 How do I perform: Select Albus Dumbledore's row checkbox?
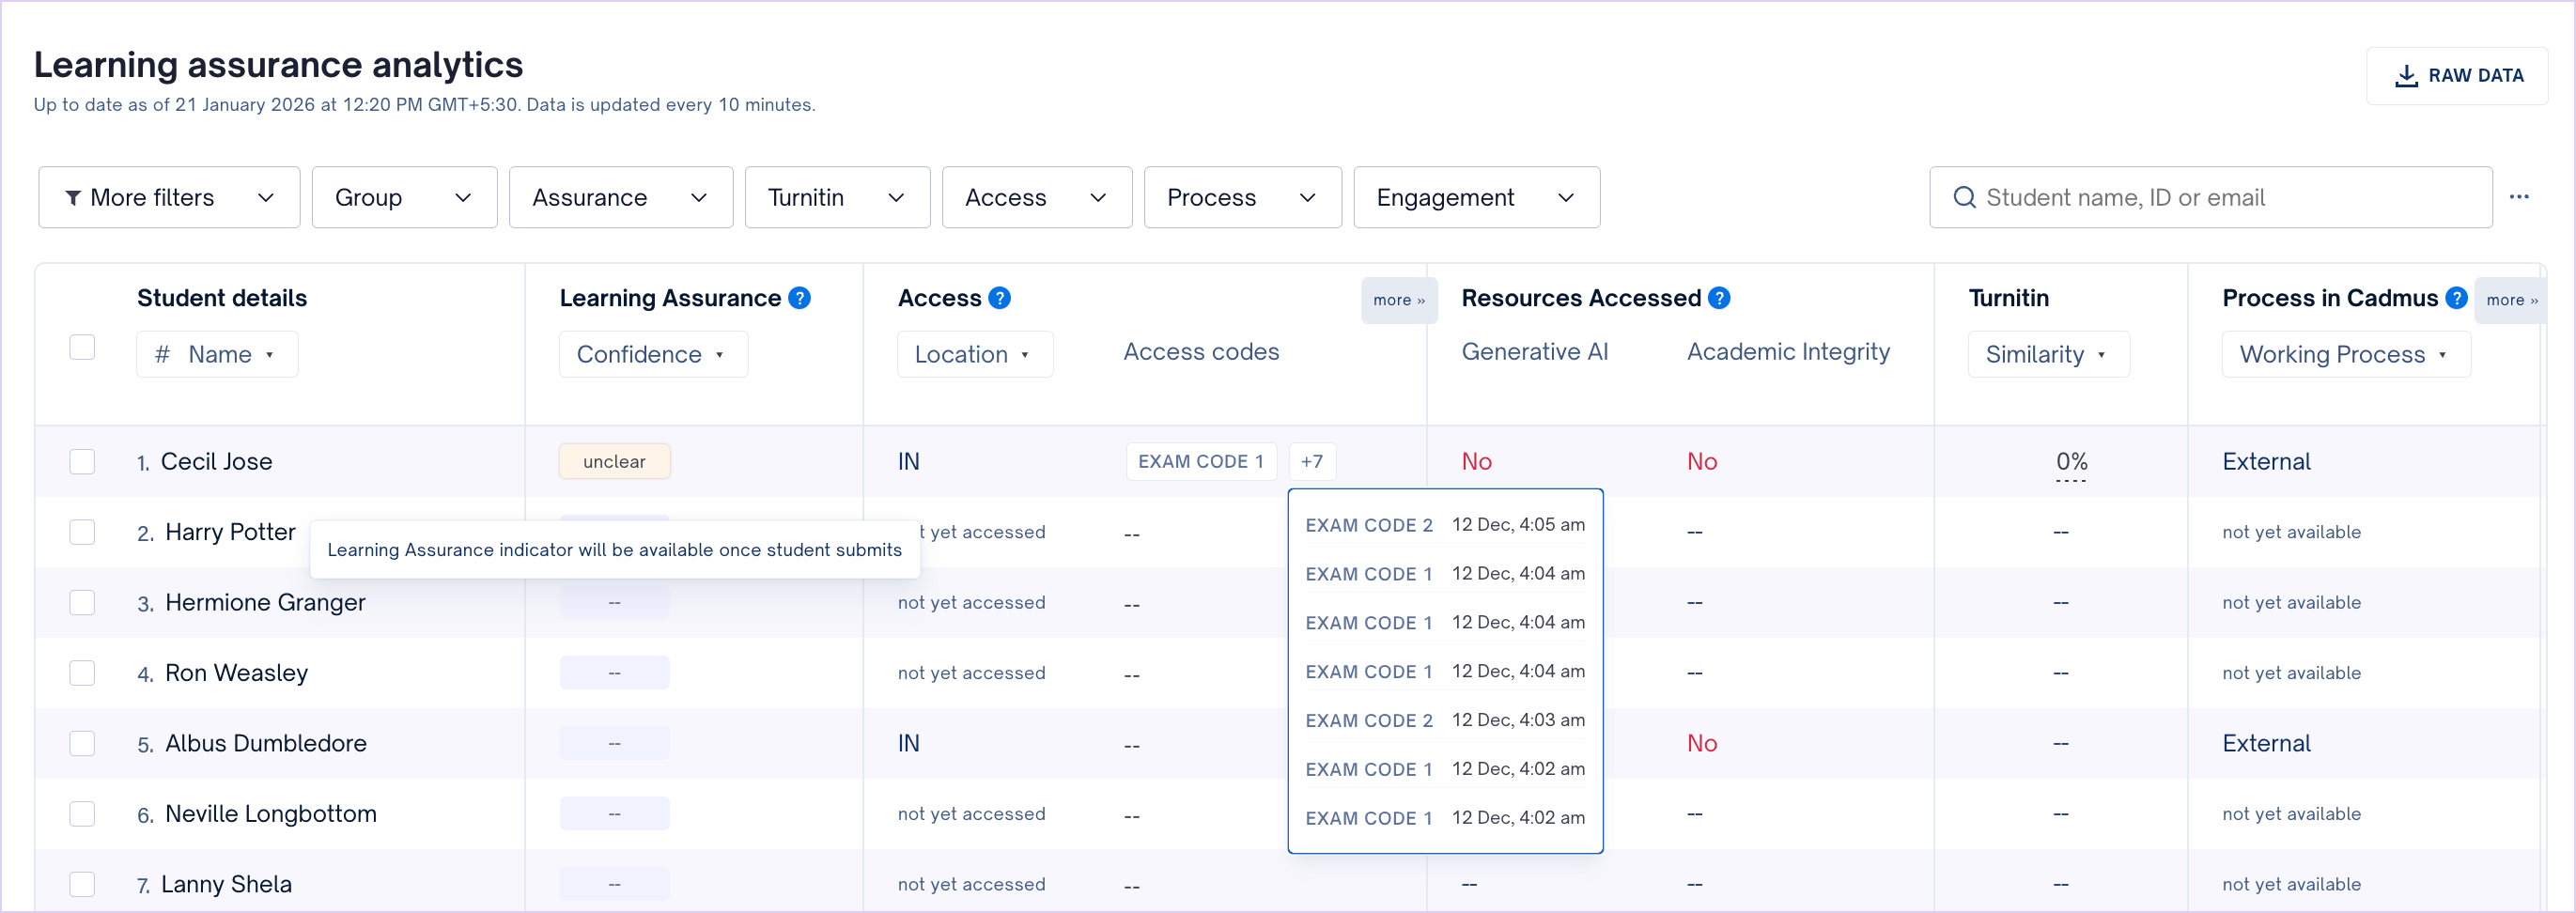[82, 743]
